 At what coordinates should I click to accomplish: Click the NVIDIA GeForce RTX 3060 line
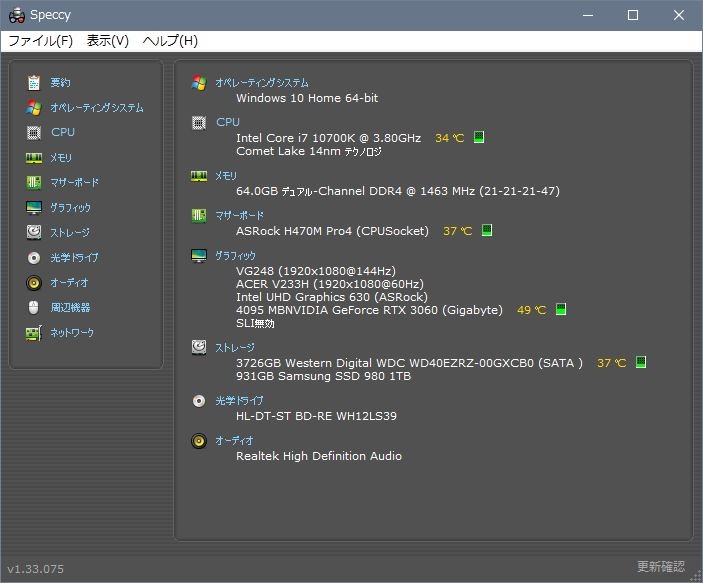[369, 310]
